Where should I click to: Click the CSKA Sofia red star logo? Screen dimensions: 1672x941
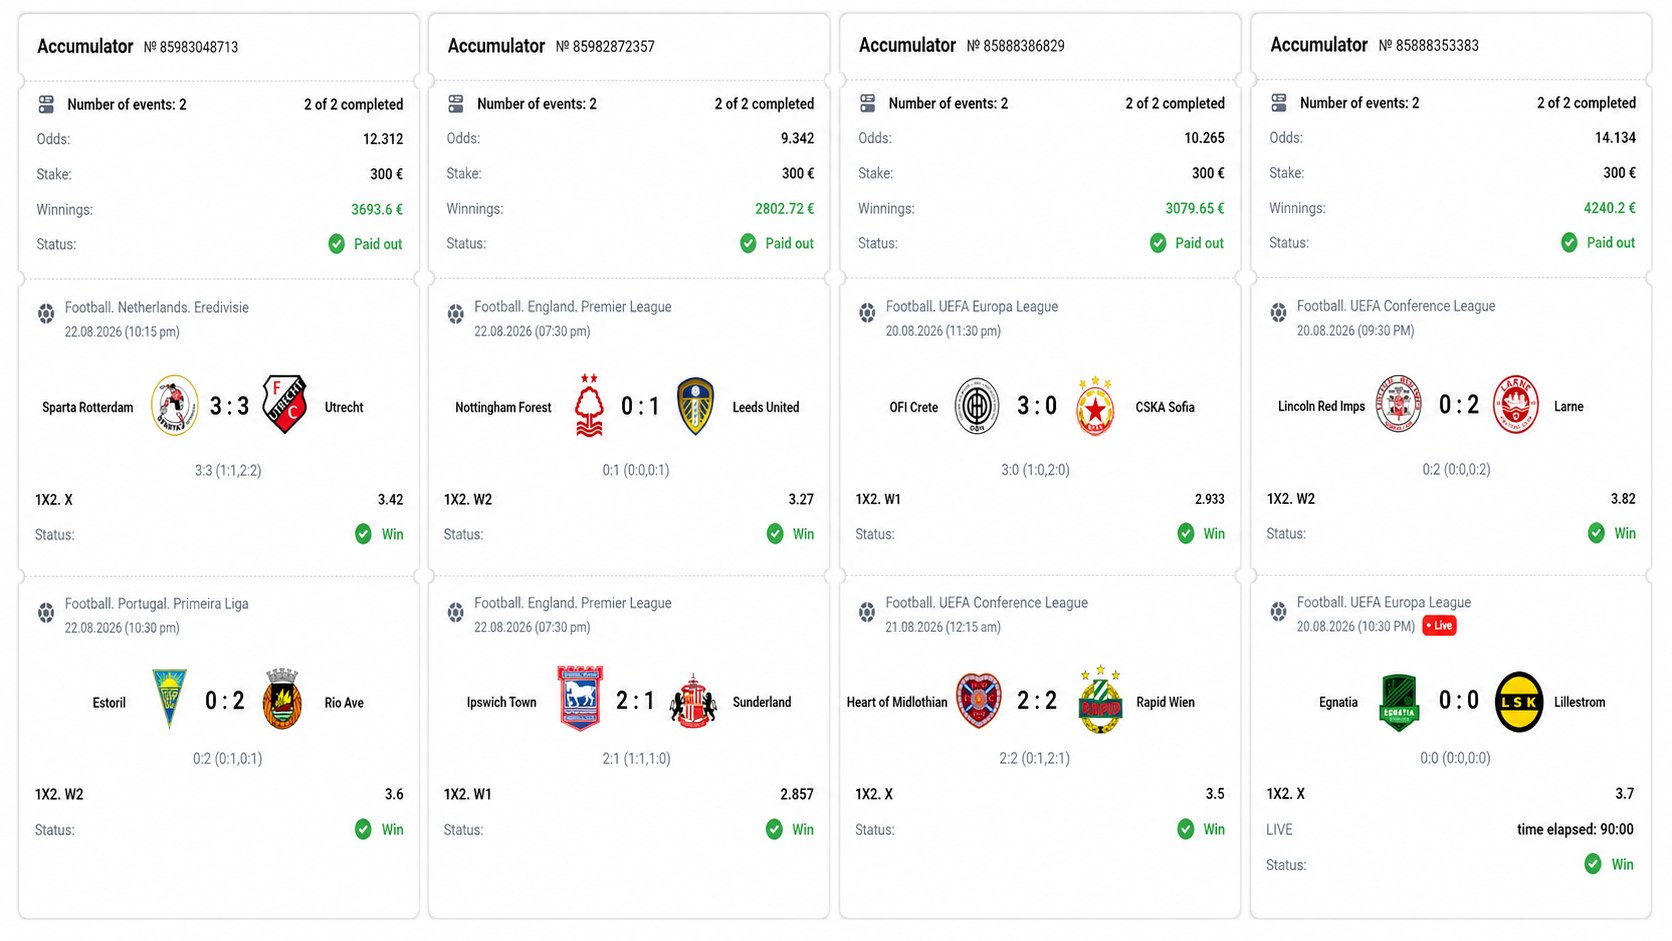coord(1096,406)
